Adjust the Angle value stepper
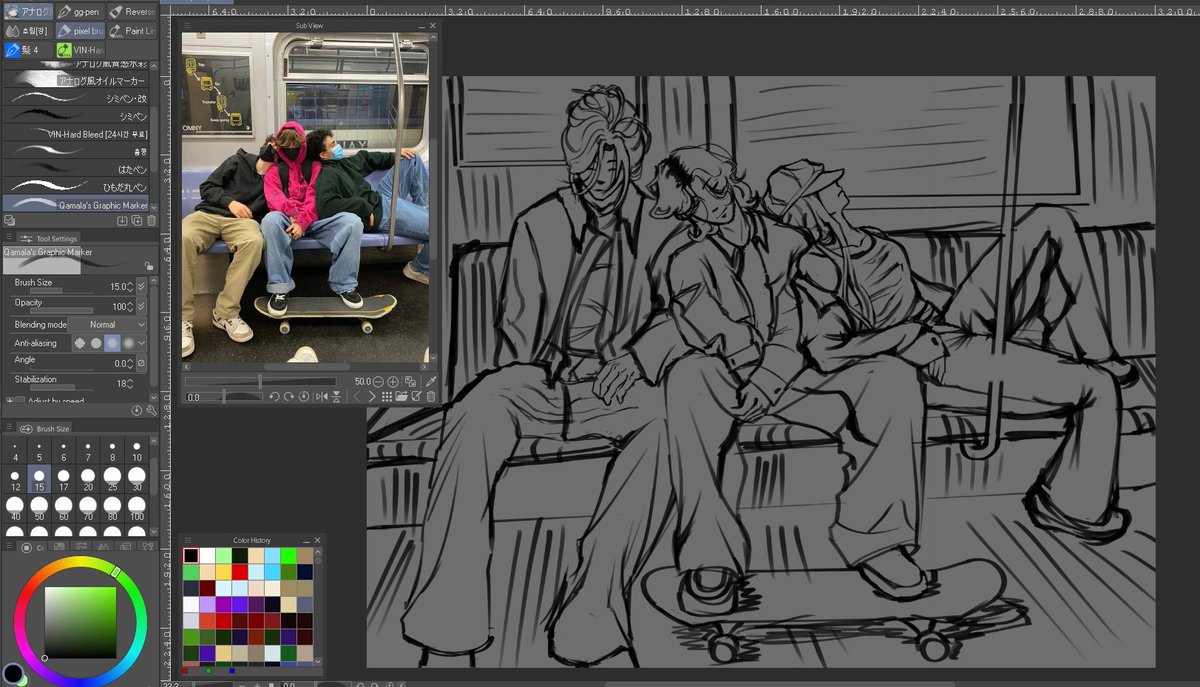Viewport: 1200px width, 687px height. [130, 363]
